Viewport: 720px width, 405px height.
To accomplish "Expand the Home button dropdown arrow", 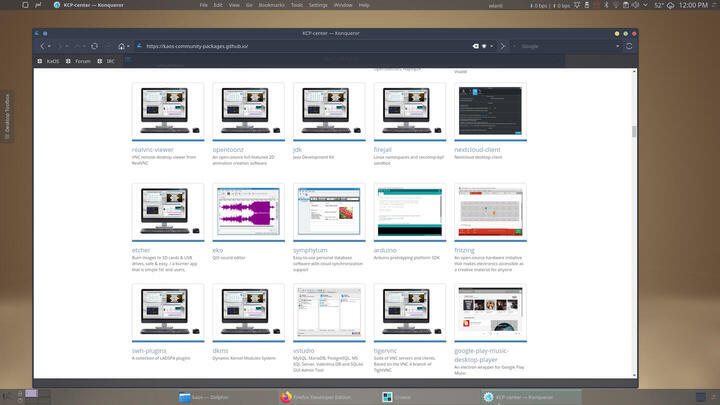I will coord(128,46).
